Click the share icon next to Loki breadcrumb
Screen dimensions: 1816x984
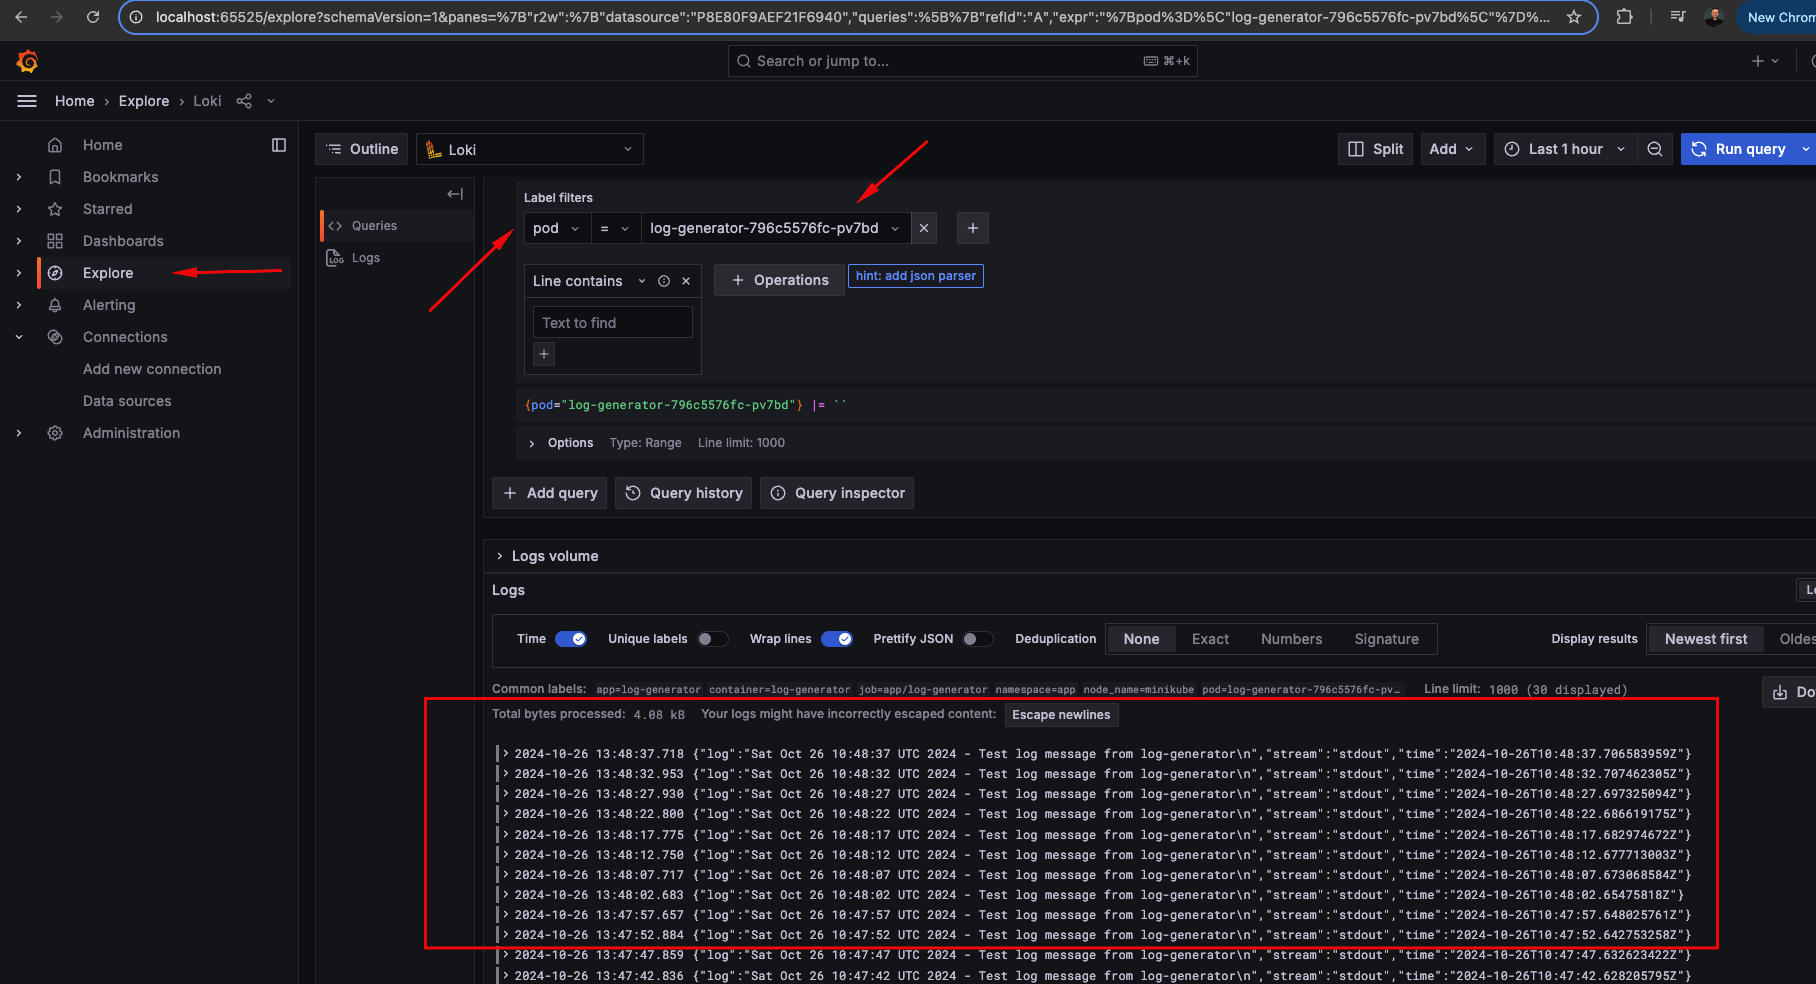(244, 101)
